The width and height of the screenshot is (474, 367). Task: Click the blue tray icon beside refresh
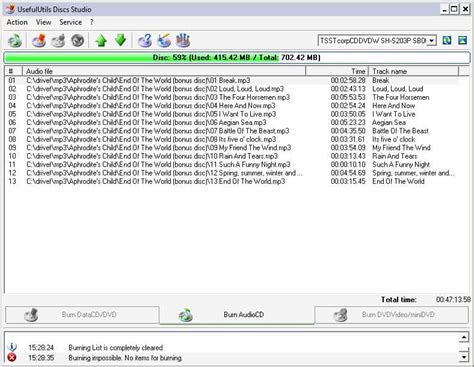click(462, 41)
